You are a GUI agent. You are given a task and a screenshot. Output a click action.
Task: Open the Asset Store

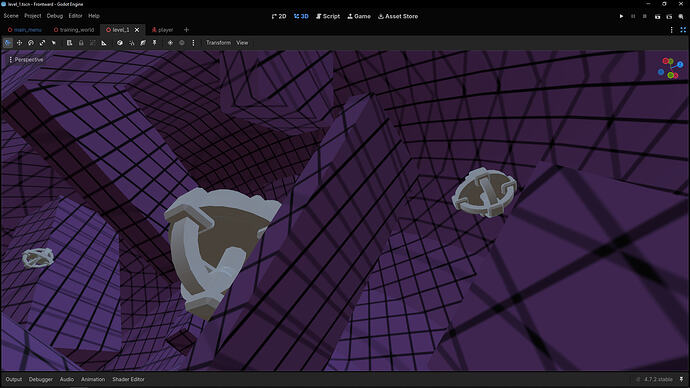pyautogui.click(x=398, y=16)
